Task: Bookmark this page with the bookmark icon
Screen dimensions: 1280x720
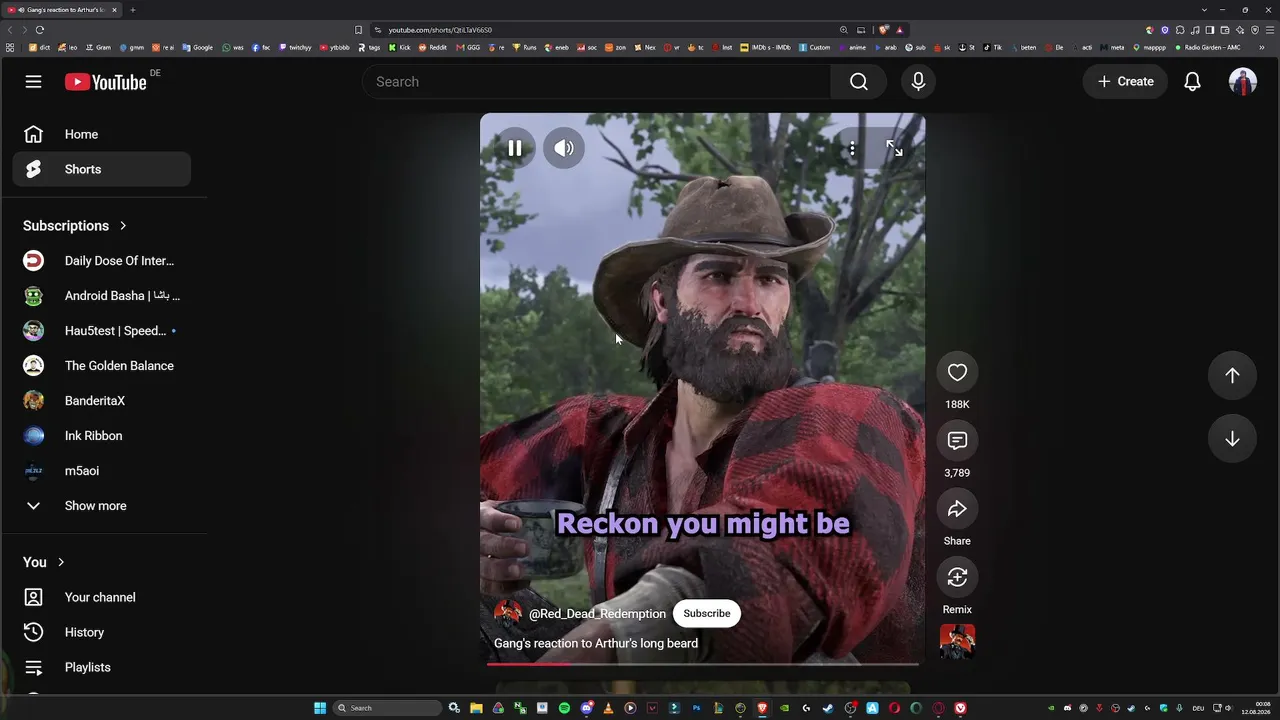Action: point(358,30)
